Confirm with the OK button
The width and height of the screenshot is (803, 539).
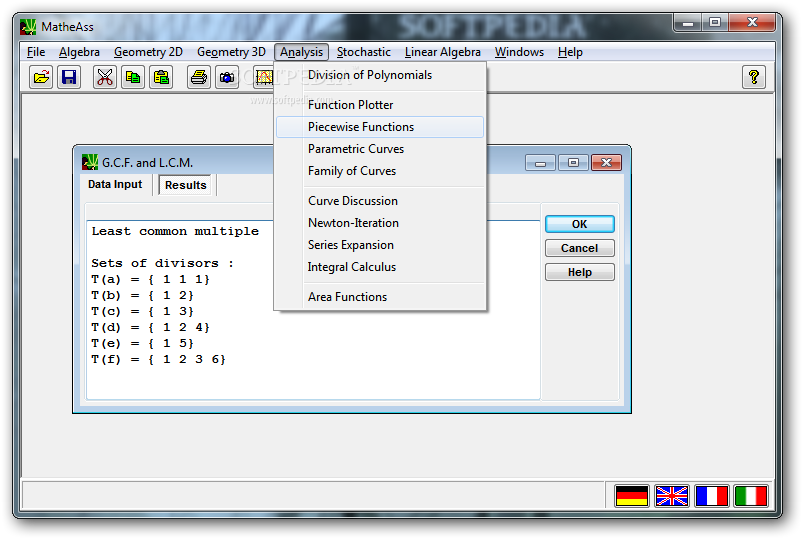click(579, 224)
